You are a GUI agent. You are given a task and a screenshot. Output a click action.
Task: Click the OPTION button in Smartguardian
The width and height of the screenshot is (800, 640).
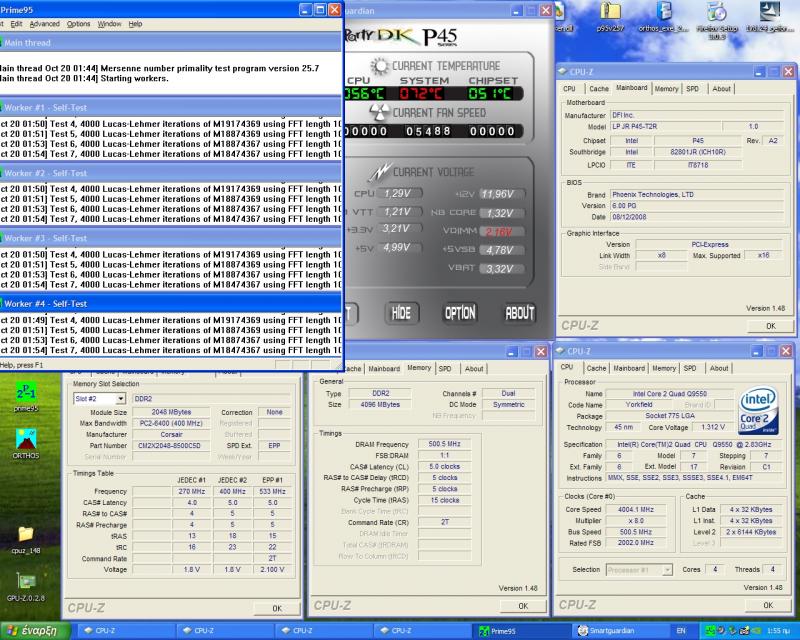point(460,313)
